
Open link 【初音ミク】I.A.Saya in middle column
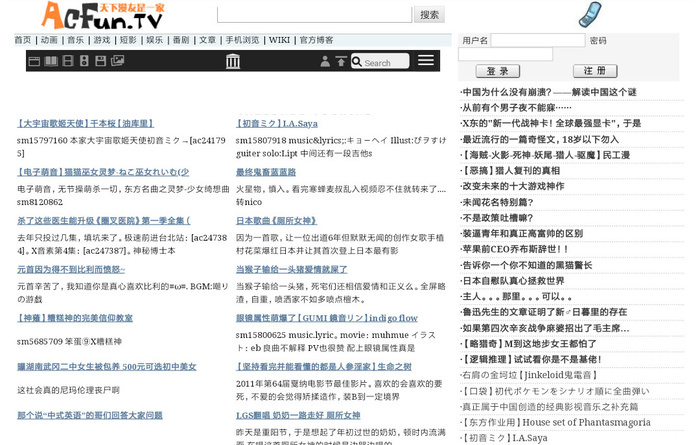[277, 124]
